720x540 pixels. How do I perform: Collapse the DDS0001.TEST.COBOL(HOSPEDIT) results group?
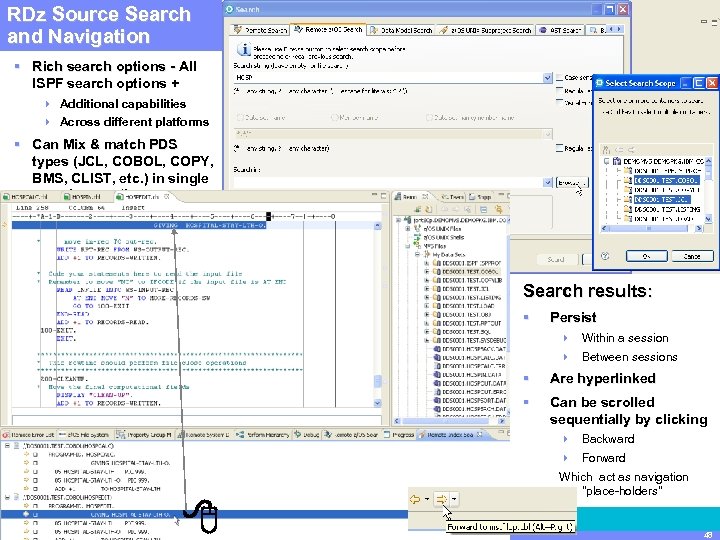7,497
